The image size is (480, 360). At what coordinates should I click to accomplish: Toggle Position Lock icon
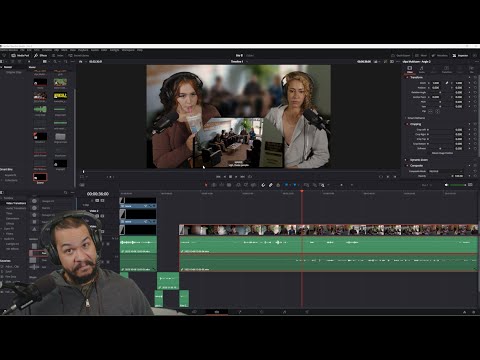[278, 185]
